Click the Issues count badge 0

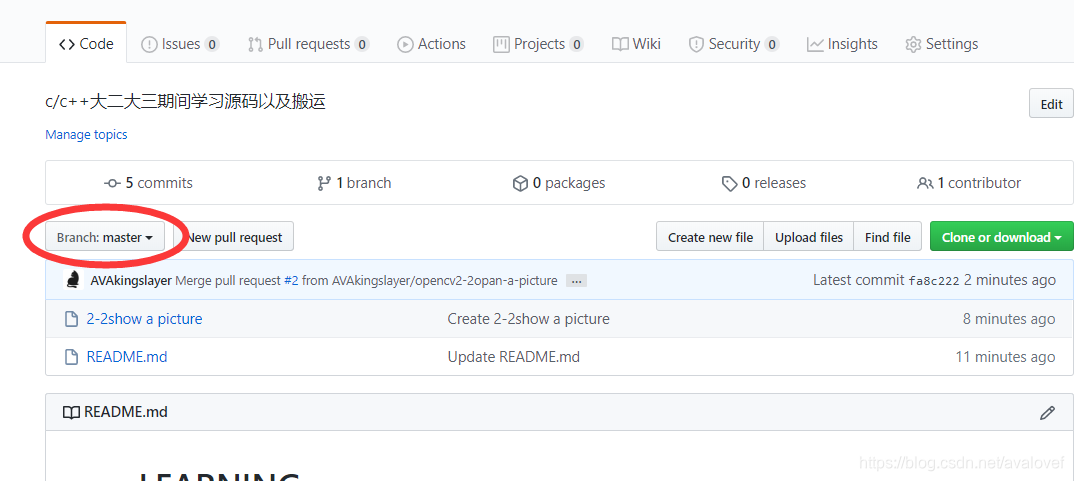pyautogui.click(x=212, y=45)
